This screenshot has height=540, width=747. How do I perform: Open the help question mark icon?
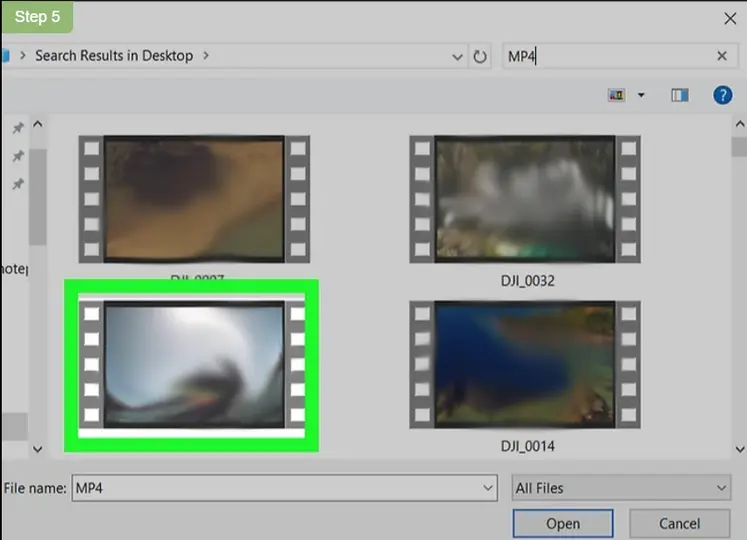pyautogui.click(x=722, y=95)
